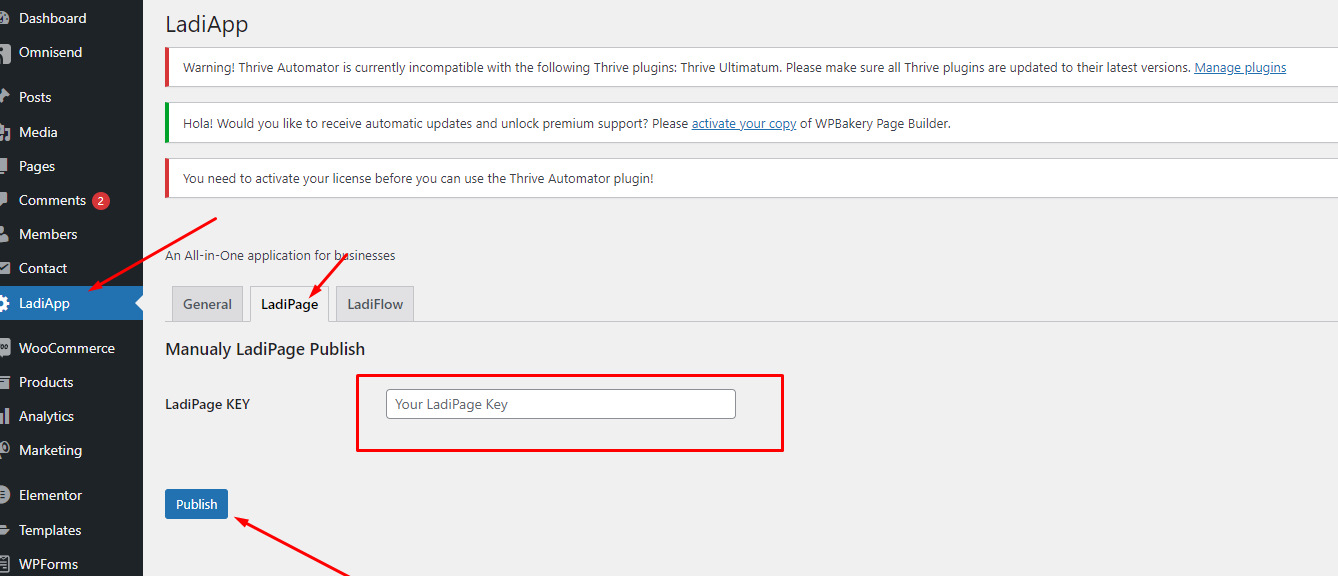Click the Media icon in sidebar
Image resolution: width=1338 pixels, height=576 pixels.
[x=4, y=132]
